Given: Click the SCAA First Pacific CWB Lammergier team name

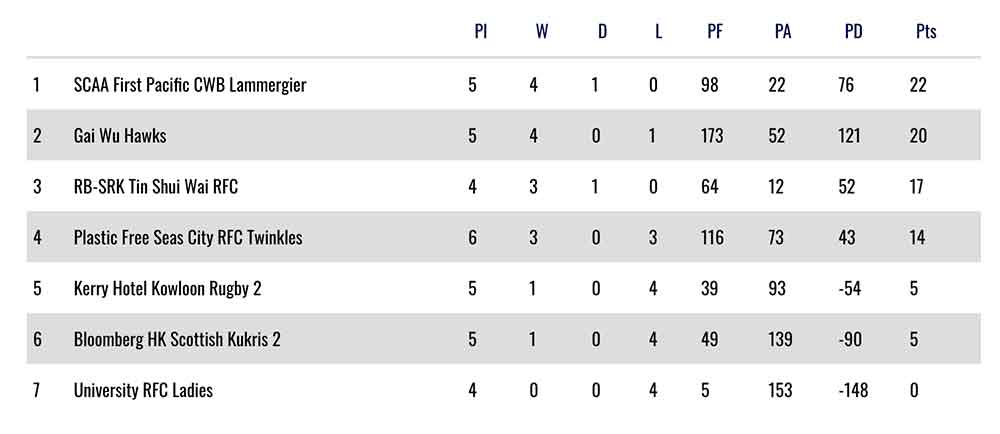Looking at the screenshot, I should click(x=190, y=85).
